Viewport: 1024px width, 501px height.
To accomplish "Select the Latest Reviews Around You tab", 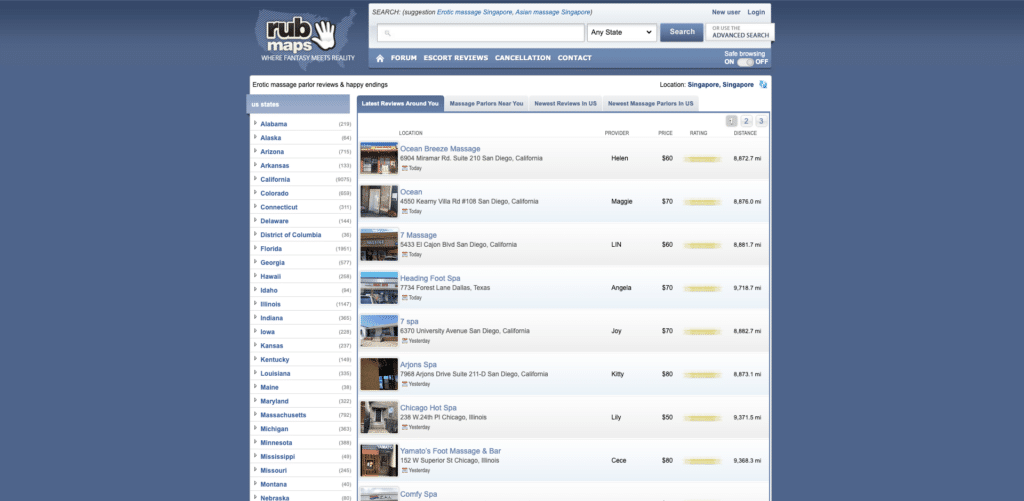I will pos(400,103).
